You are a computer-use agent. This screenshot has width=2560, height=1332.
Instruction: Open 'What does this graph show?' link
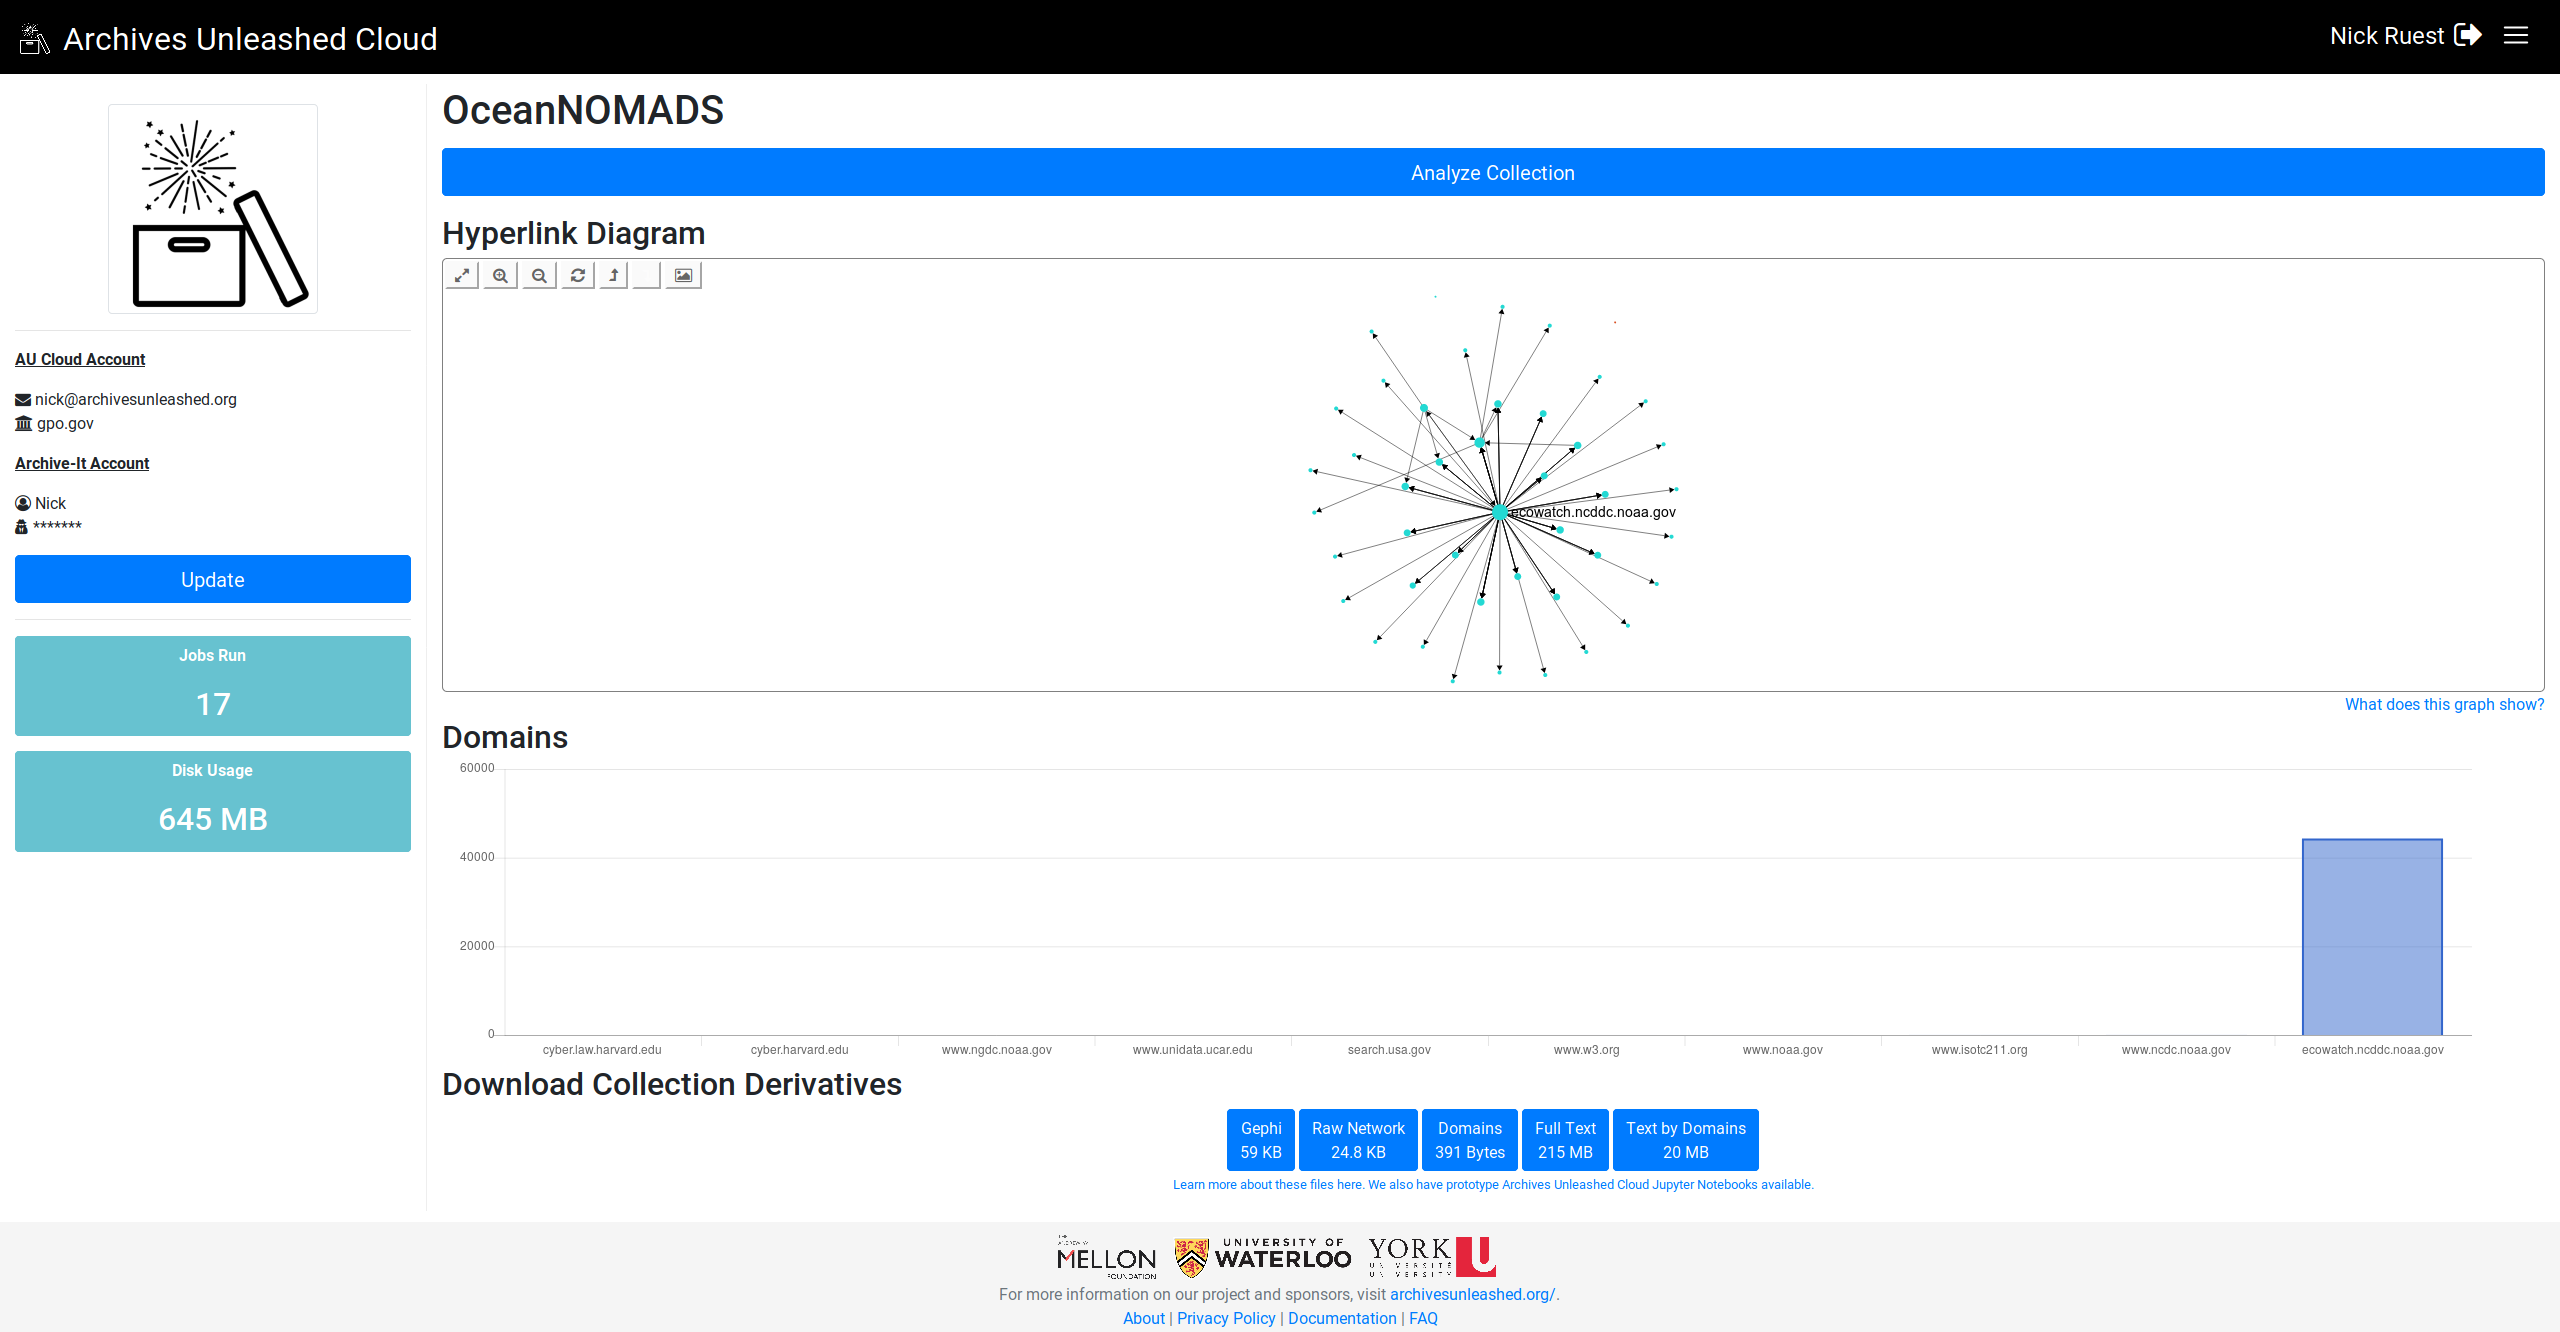coord(2444,705)
